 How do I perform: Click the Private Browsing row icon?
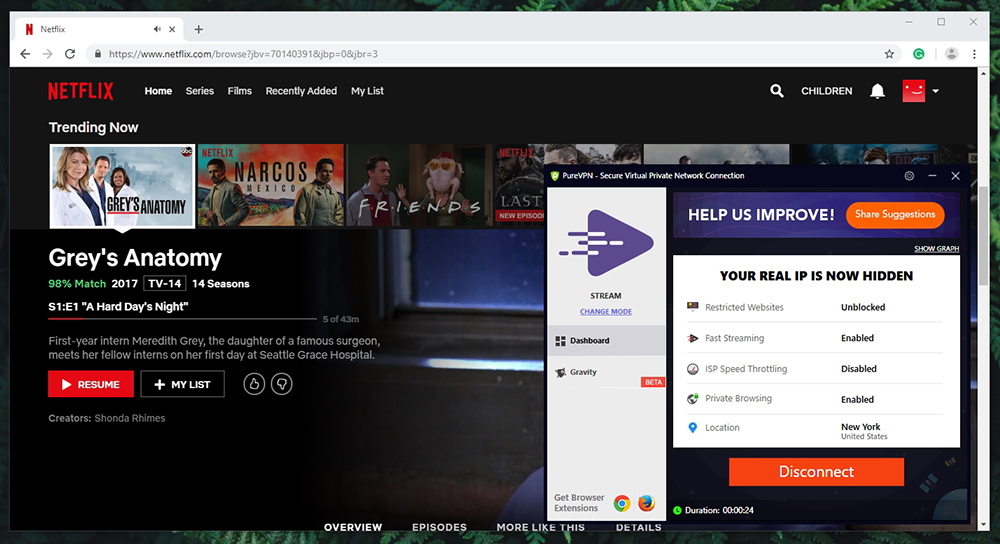click(693, 399)
